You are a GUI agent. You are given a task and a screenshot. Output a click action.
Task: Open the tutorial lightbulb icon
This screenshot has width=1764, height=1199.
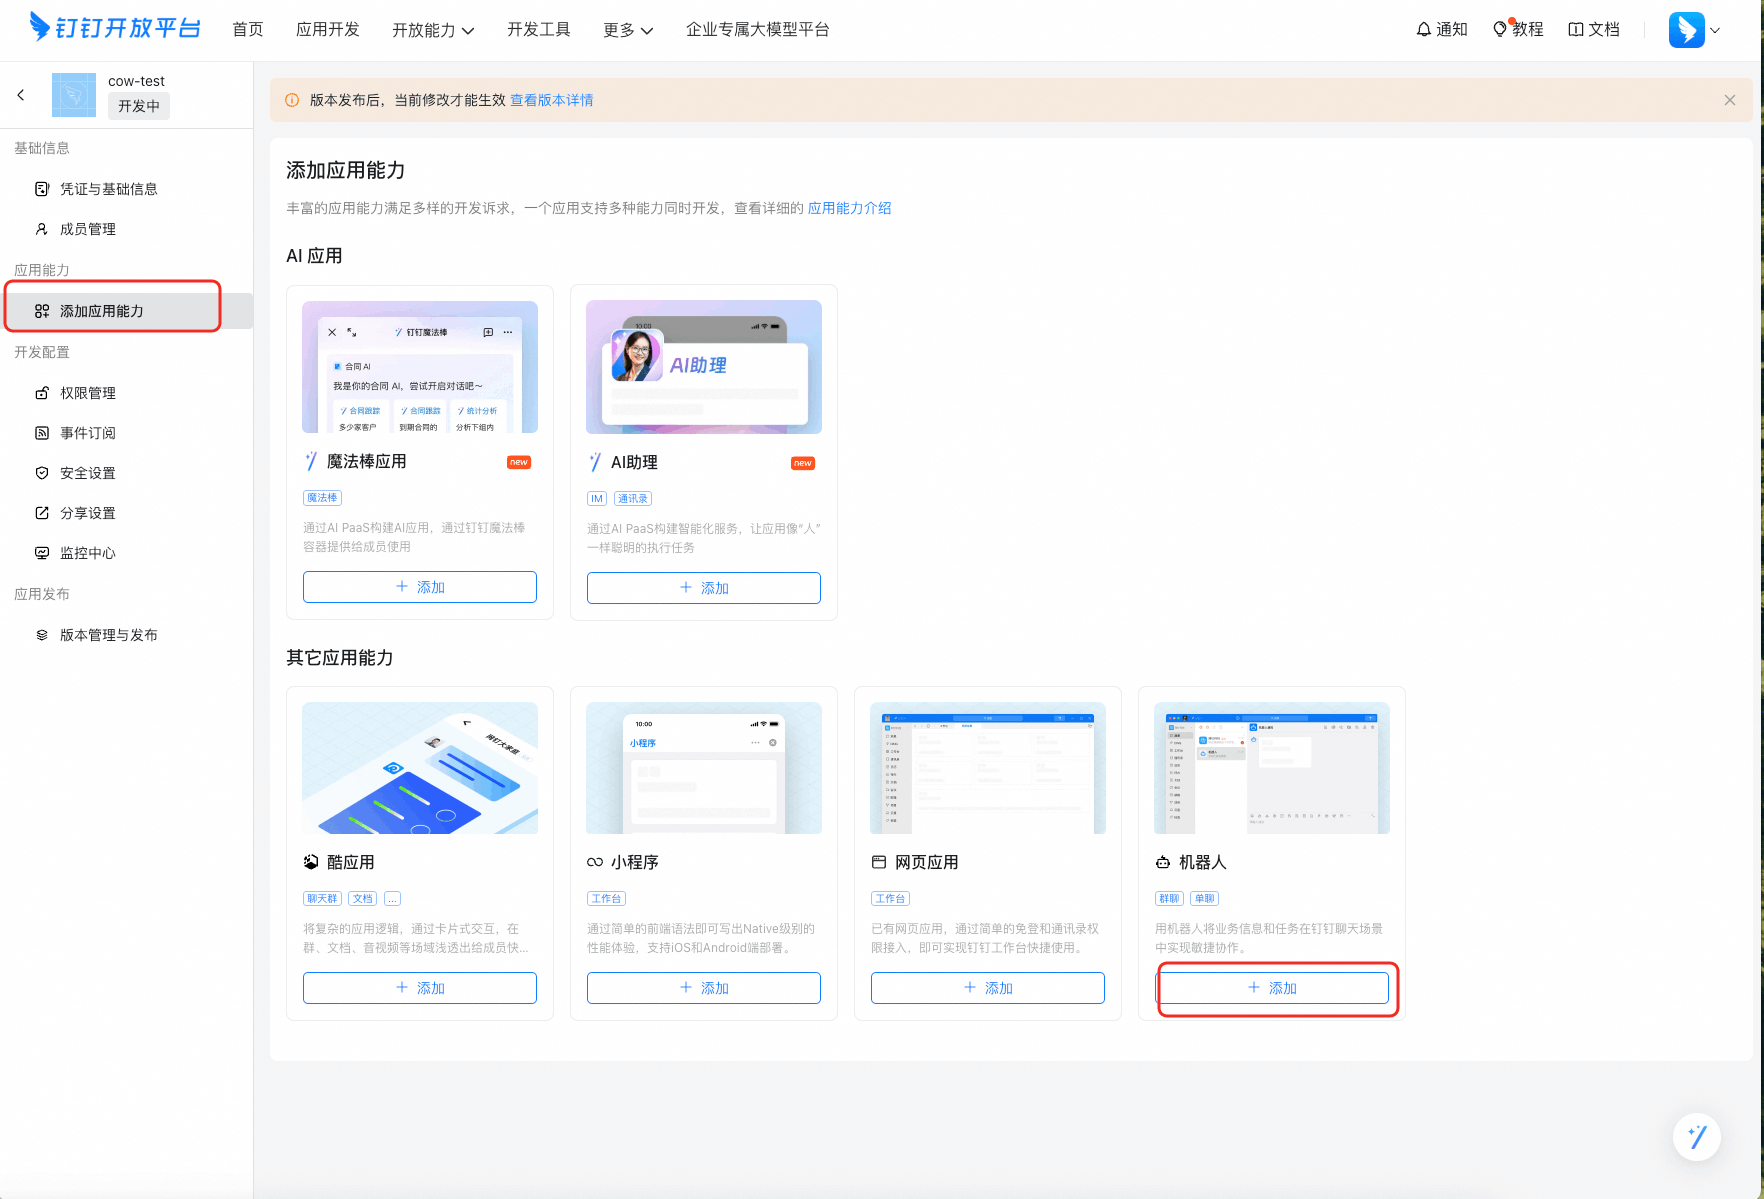click(x=1500, y=30)
